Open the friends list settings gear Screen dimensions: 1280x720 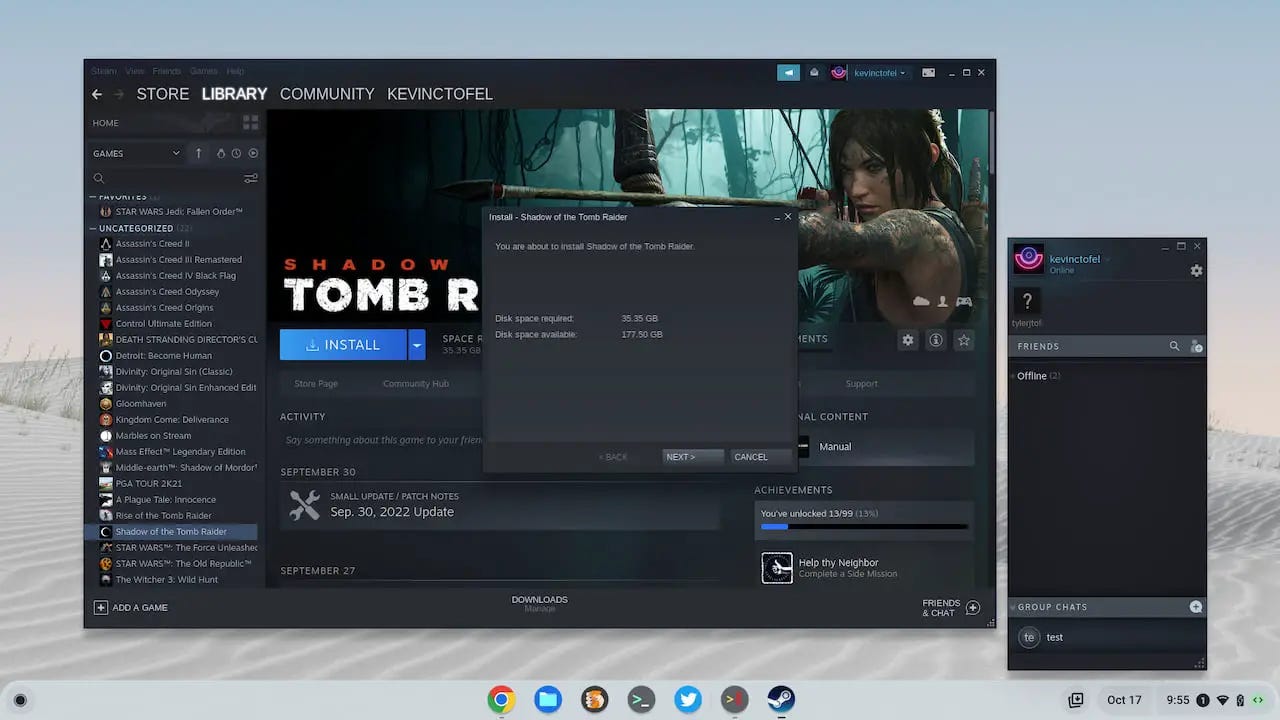(x=1196, y=271)
